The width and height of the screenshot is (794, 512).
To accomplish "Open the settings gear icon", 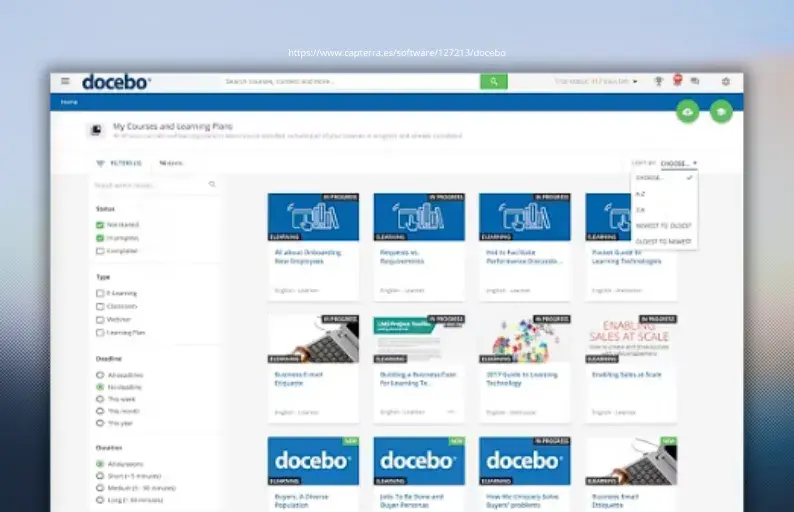I will tap(726, 82).
